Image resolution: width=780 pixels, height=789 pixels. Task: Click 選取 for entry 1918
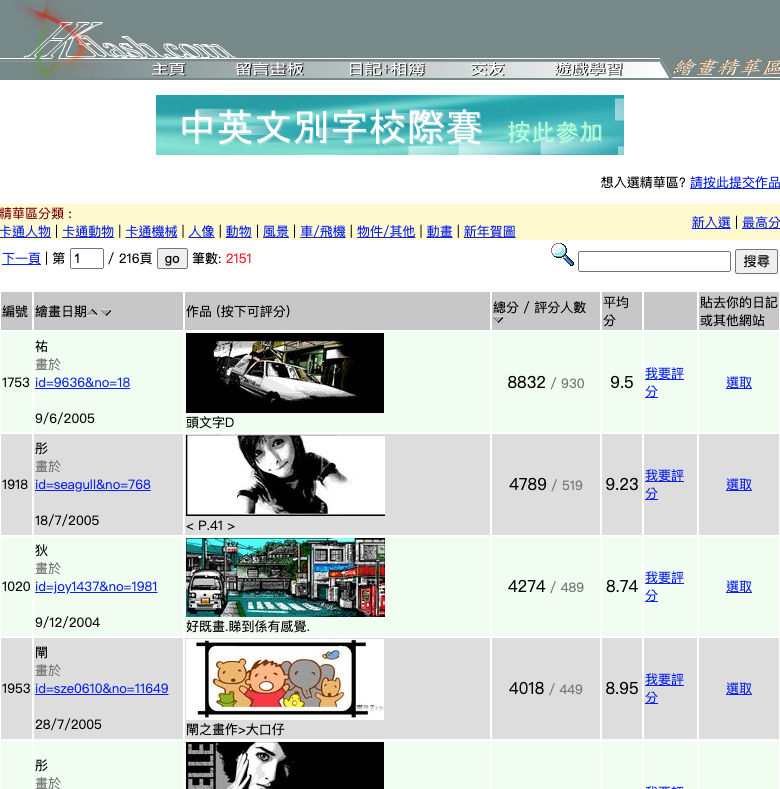click(x=739, y=485)
